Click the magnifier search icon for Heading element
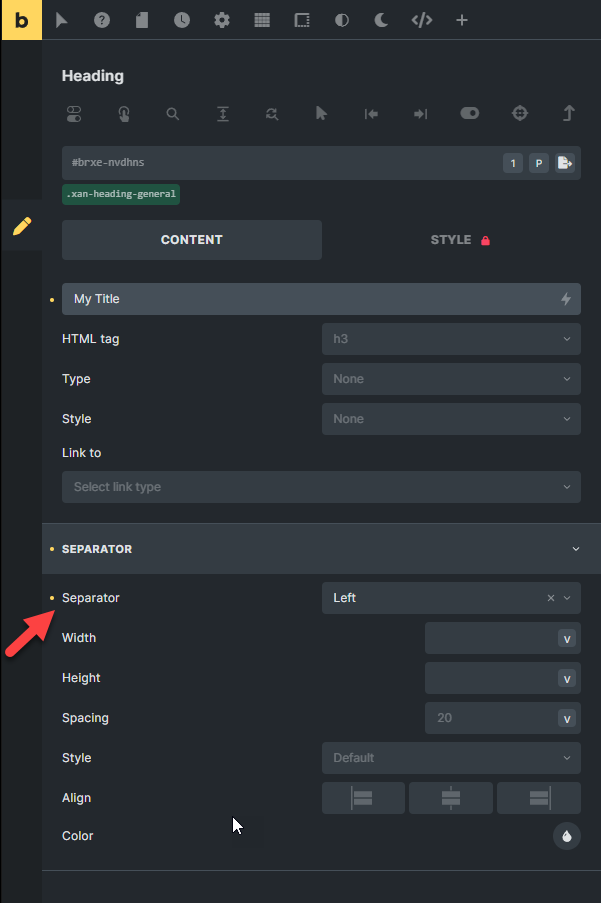Image resolution: width=601 pixels, height=903 pixels. pyautogui.click(x=172, y=113)
